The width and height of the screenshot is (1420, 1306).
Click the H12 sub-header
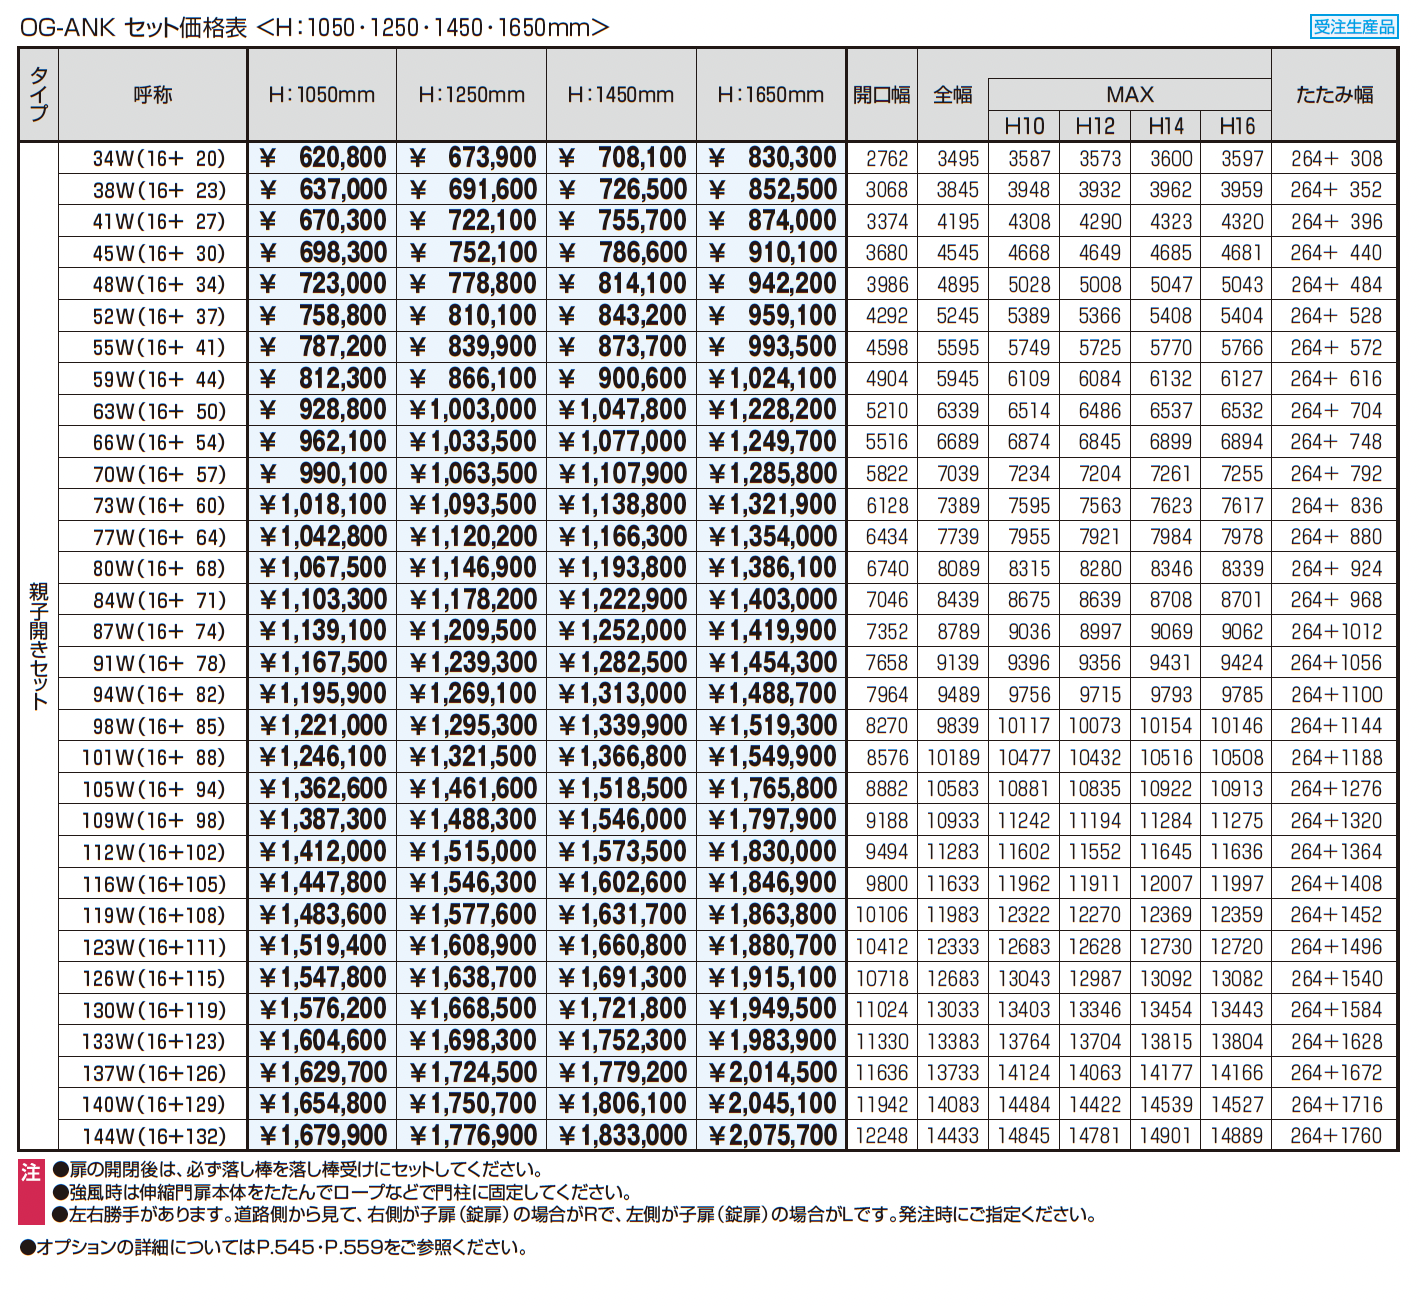pos(1095,126)
